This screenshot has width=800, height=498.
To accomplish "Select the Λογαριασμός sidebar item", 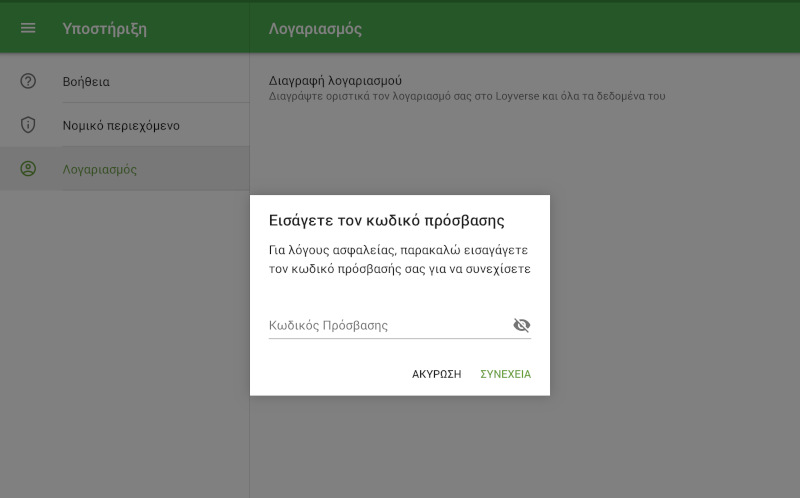I will 100,169.
